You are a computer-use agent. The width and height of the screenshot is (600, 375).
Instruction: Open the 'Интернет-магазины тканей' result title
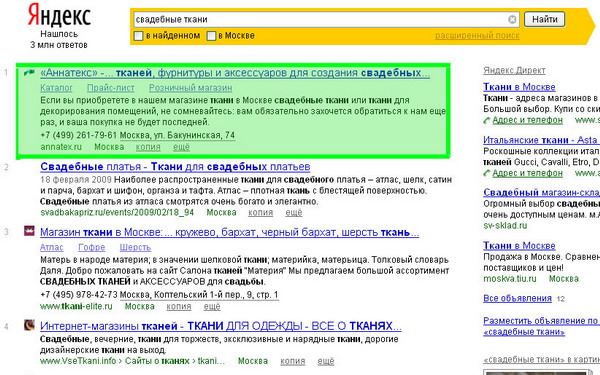point(221,326)
